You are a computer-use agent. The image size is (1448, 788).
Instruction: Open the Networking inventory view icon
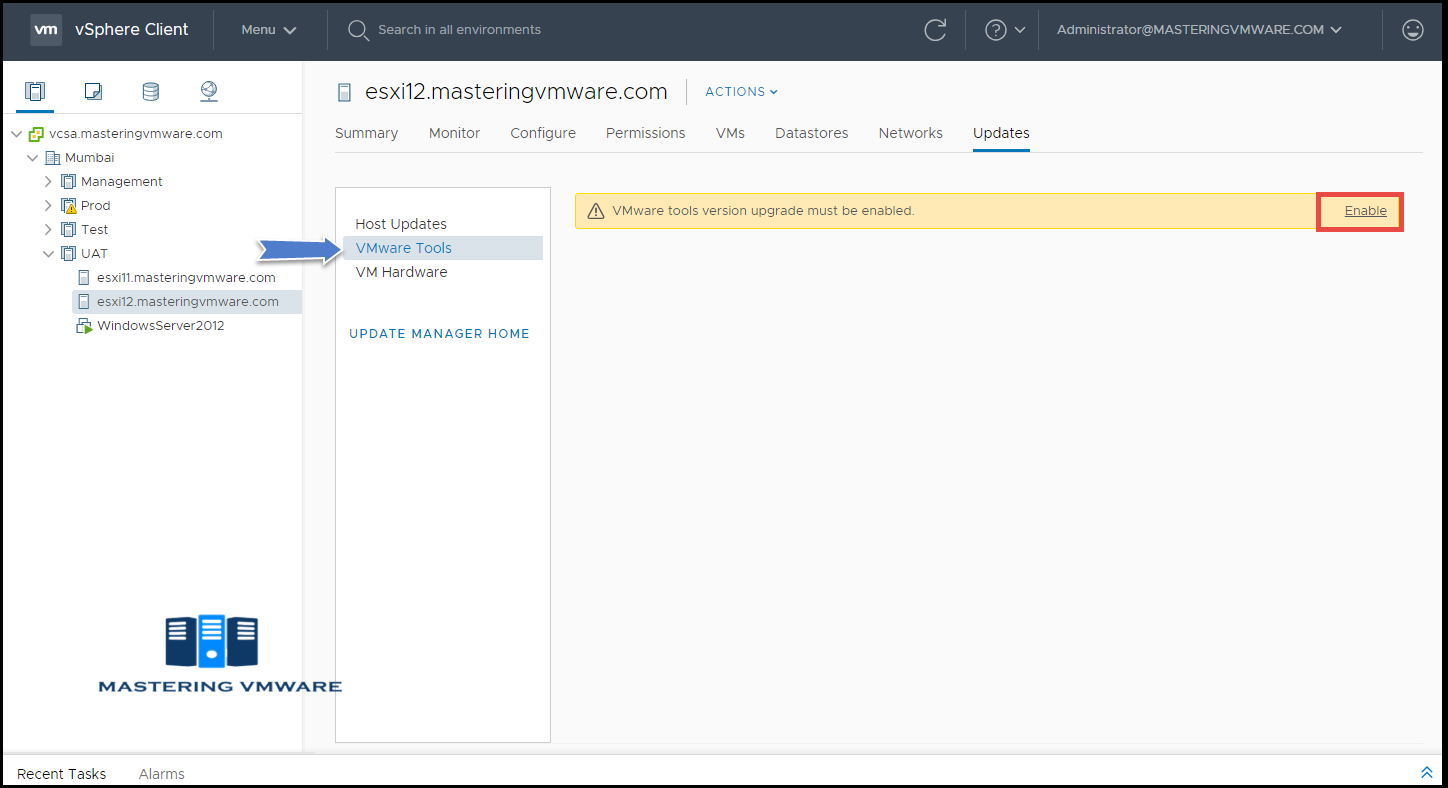pos(208,92)
